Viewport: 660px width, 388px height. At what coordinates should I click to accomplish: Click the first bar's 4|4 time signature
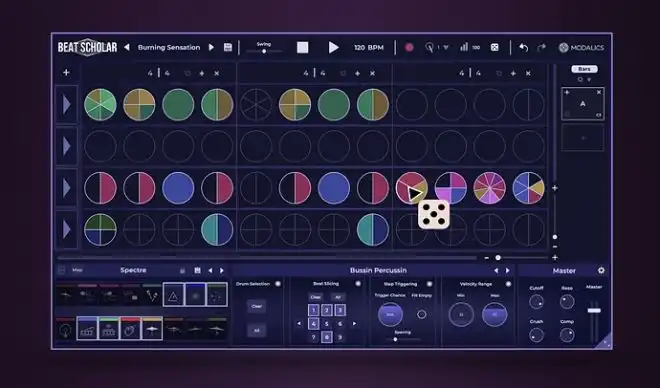tap(159, 73)
